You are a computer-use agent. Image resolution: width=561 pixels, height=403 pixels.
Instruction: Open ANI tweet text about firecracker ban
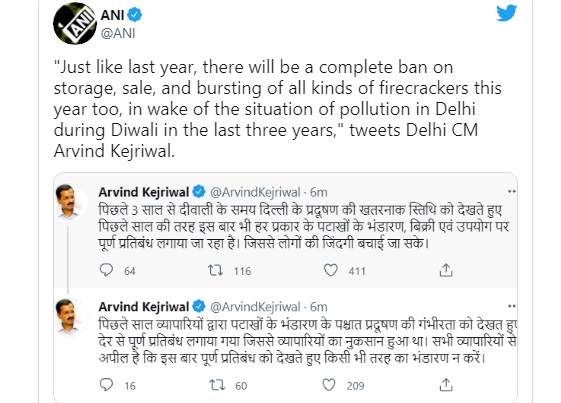(x=277, y=109)
